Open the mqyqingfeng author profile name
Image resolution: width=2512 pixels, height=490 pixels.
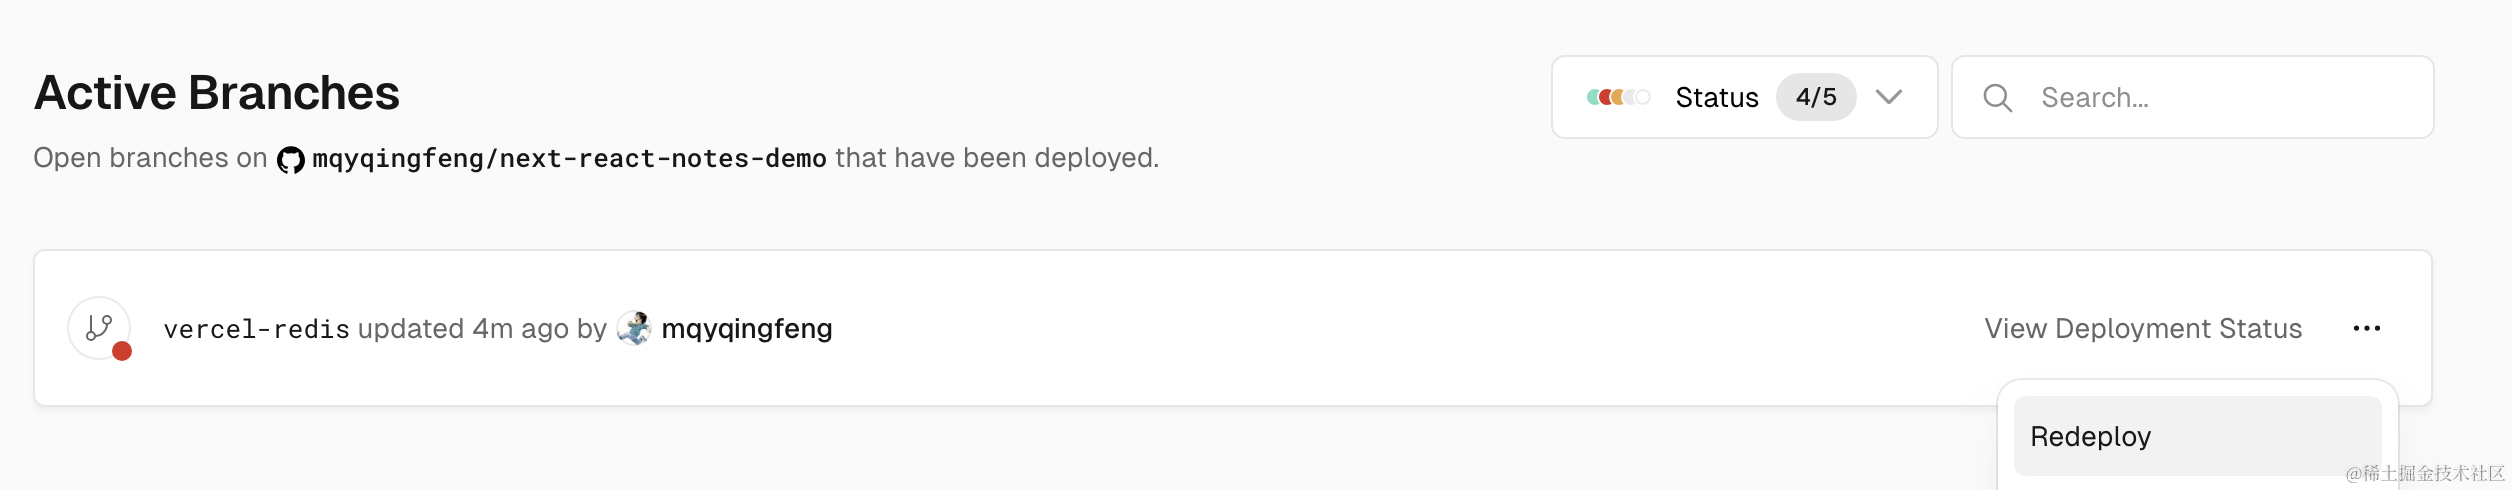(x=747, y=329)
